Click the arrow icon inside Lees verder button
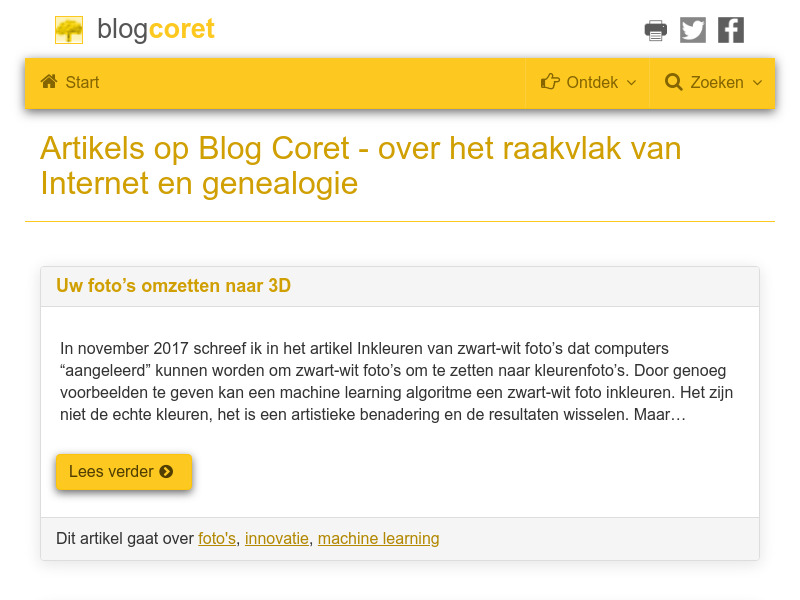 tap(168, 472)
